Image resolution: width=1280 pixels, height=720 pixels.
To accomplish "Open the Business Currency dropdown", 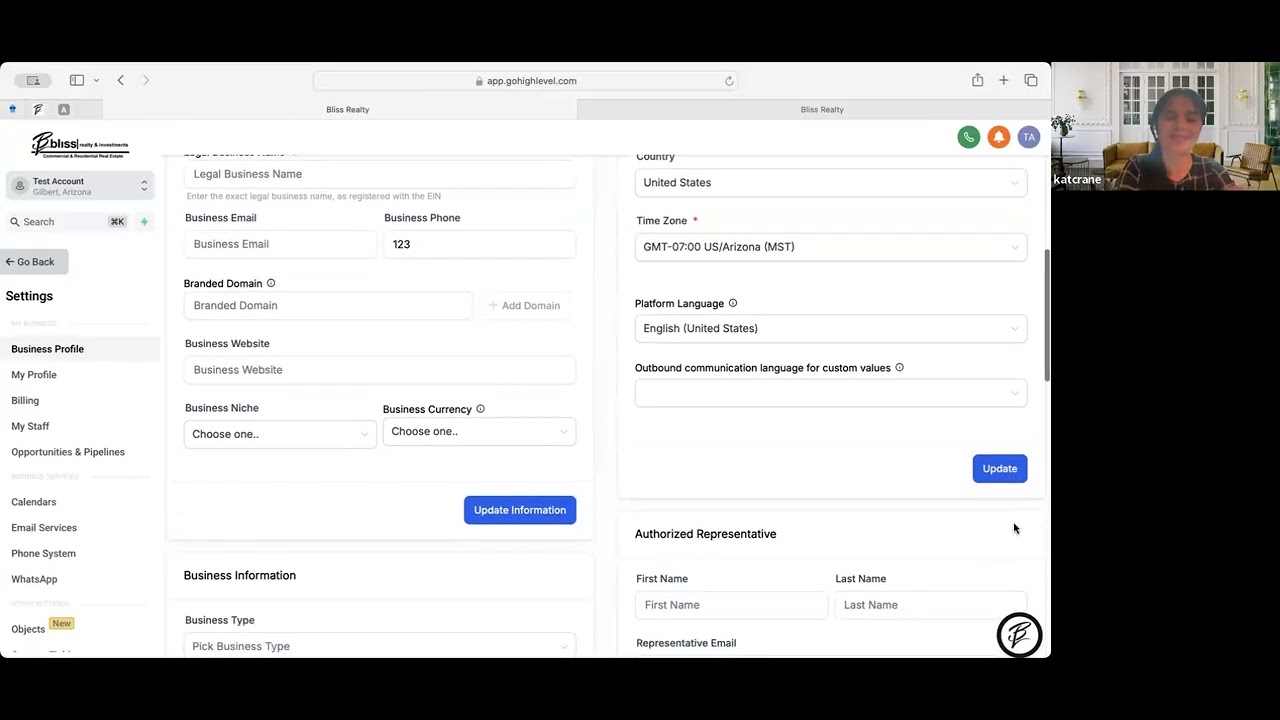I will coord(479,431).
